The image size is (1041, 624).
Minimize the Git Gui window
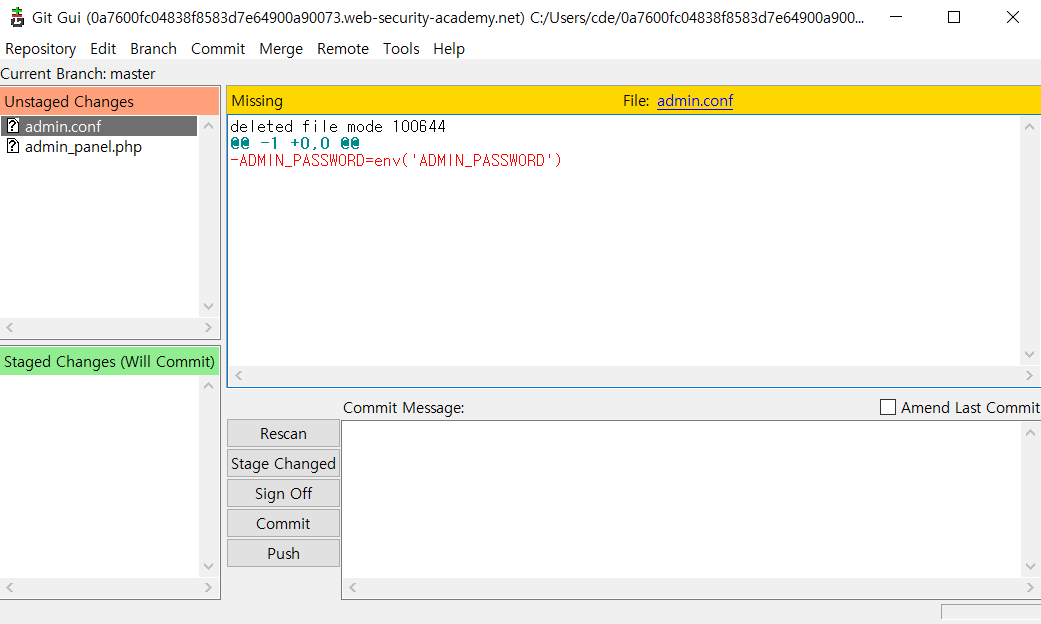point(896,17)
